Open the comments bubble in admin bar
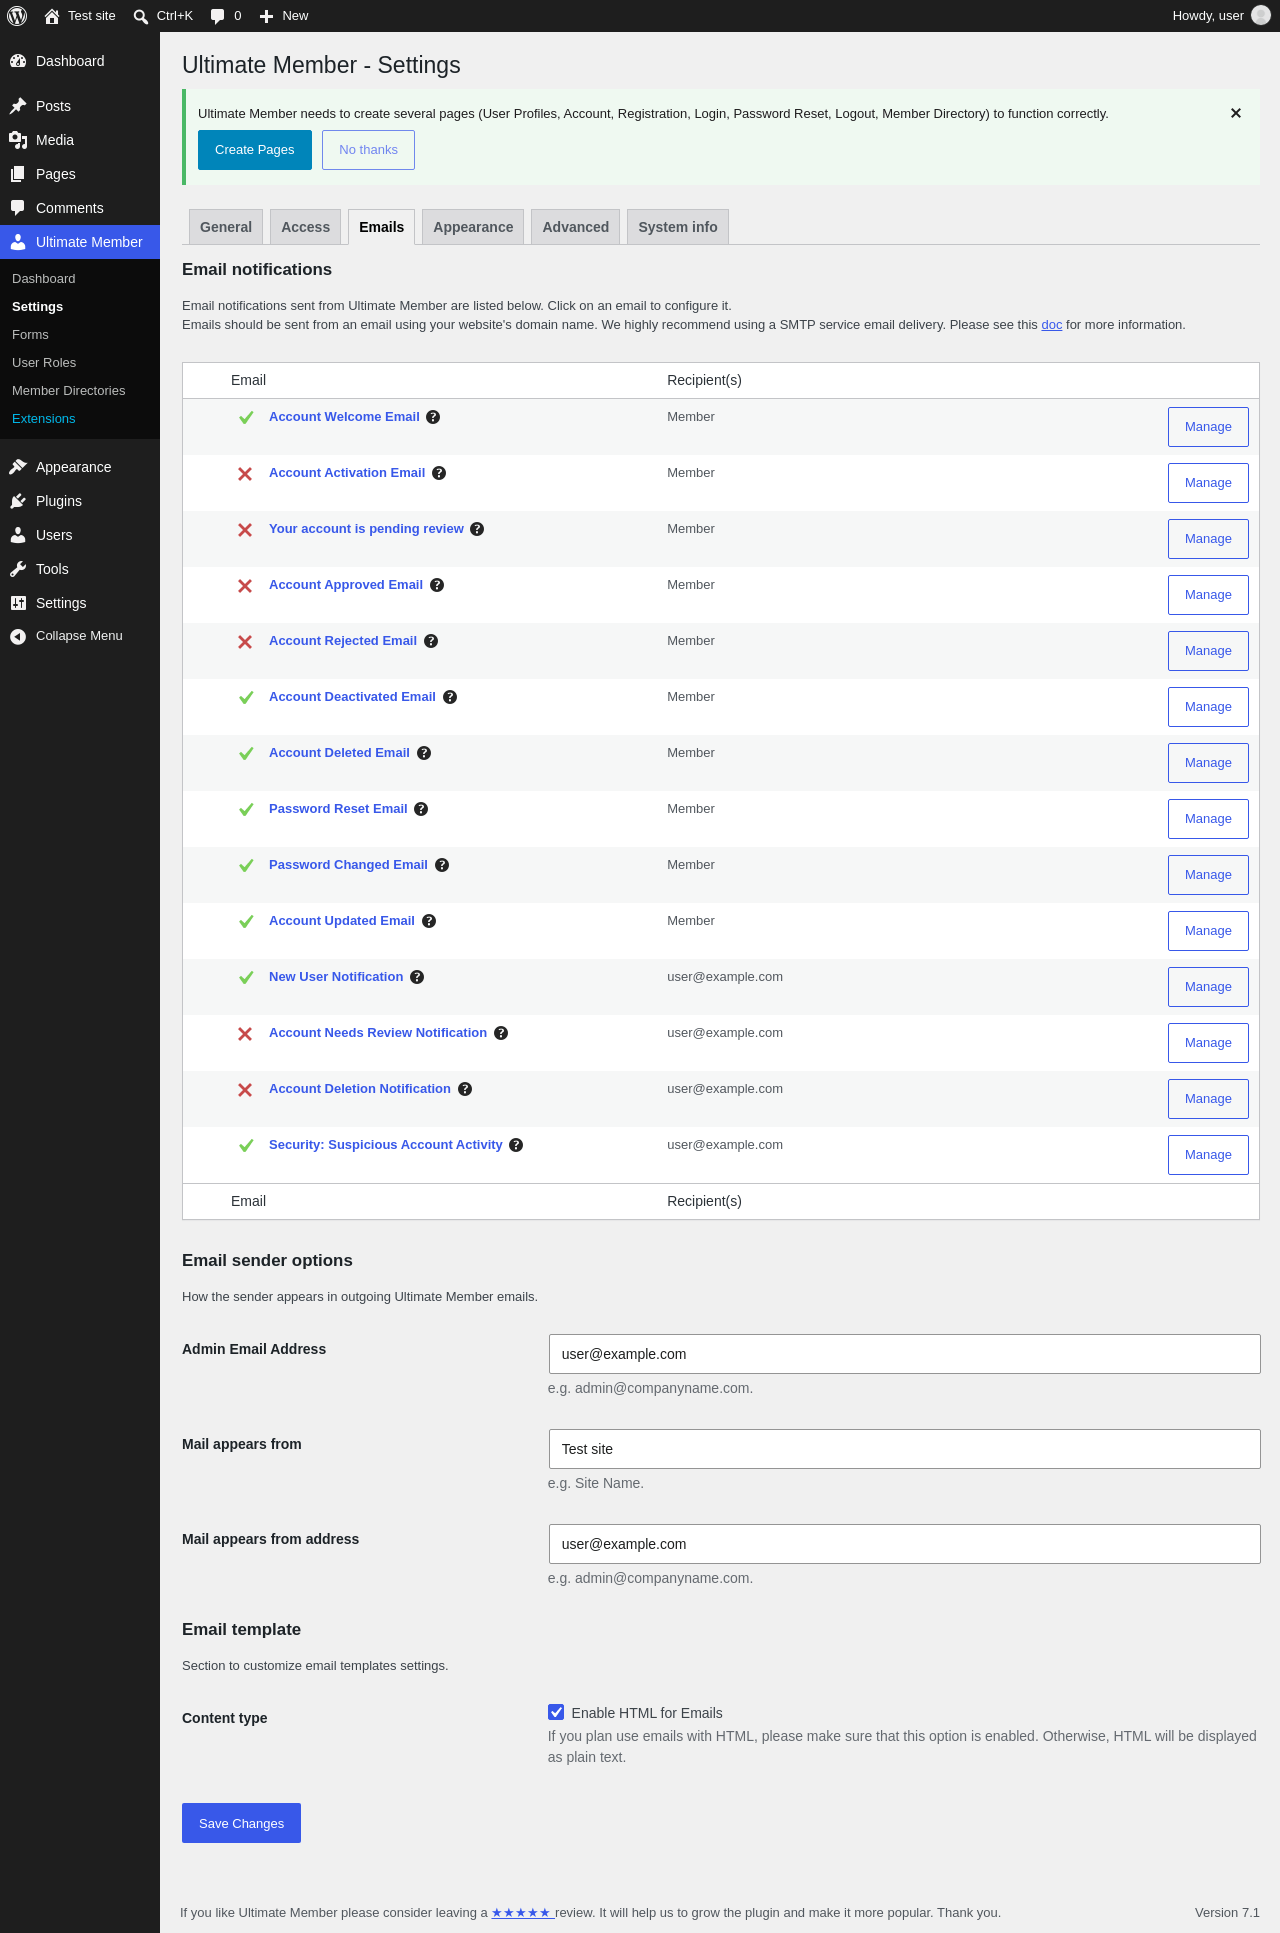 pos(218,16)
